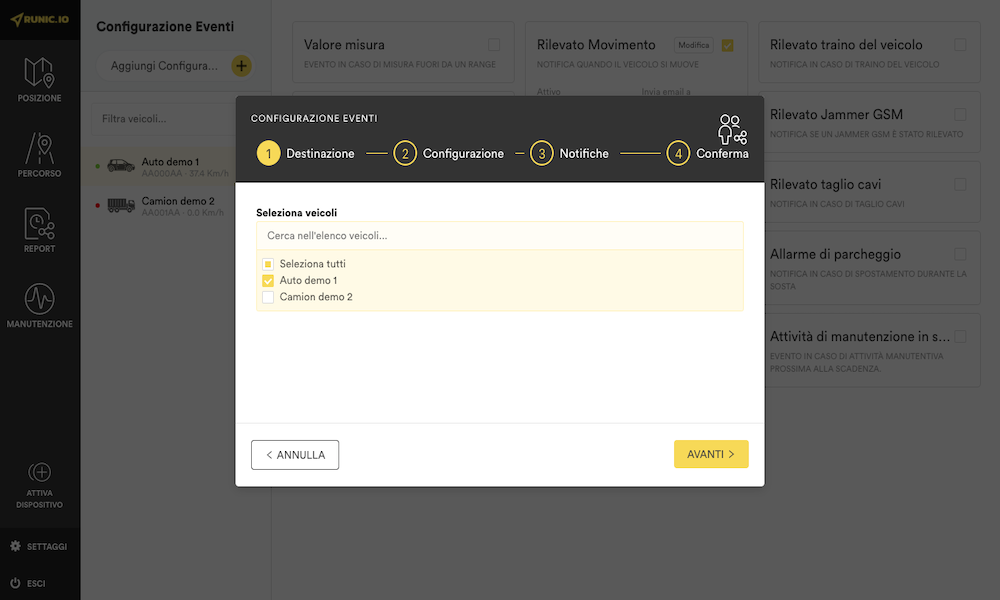Click the Rilevato Jammer GSM title
The height and width of the screenshot is (600, 1000).
(836, 115)
